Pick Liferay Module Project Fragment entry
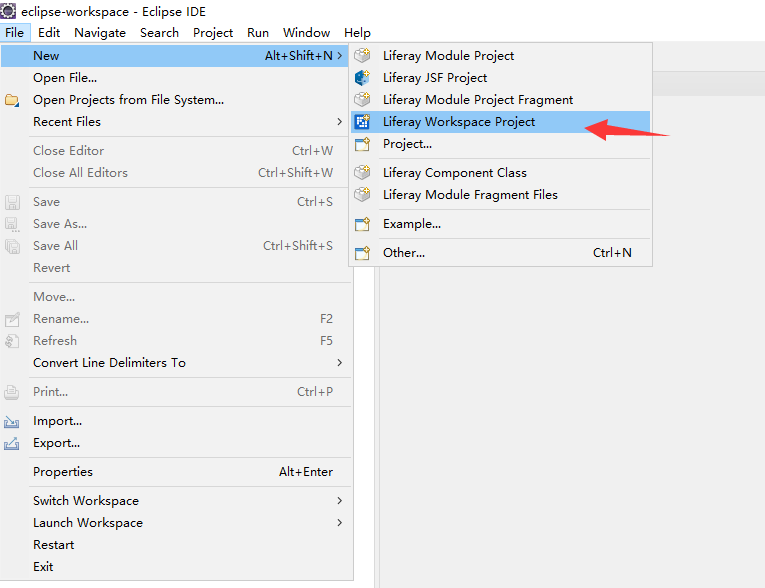The image size is (765, 588). [x=501, y=100]
